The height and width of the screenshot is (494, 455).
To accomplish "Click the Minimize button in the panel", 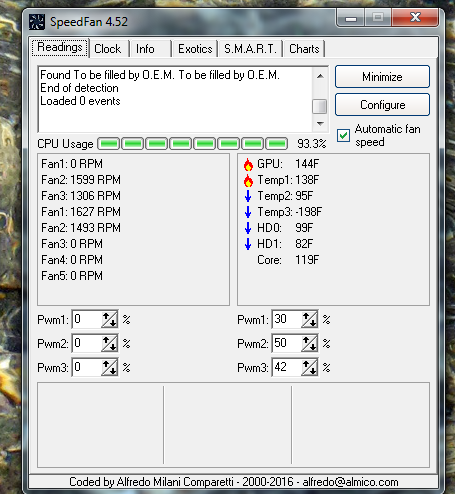I will [382, 77].
